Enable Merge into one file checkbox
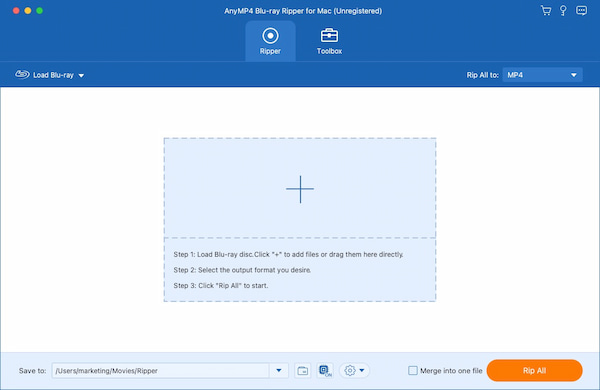This screenshot has width=600, height=390. pyautogui.click(x=412, y=370)
